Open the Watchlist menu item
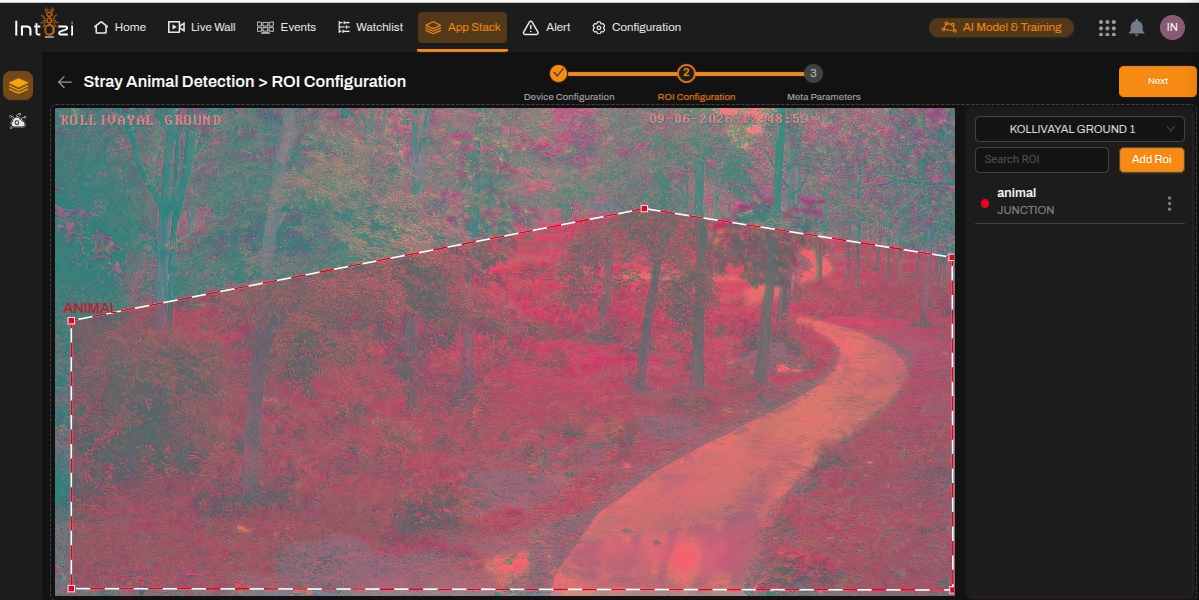The image size is (1199, 600). point(370,28)
